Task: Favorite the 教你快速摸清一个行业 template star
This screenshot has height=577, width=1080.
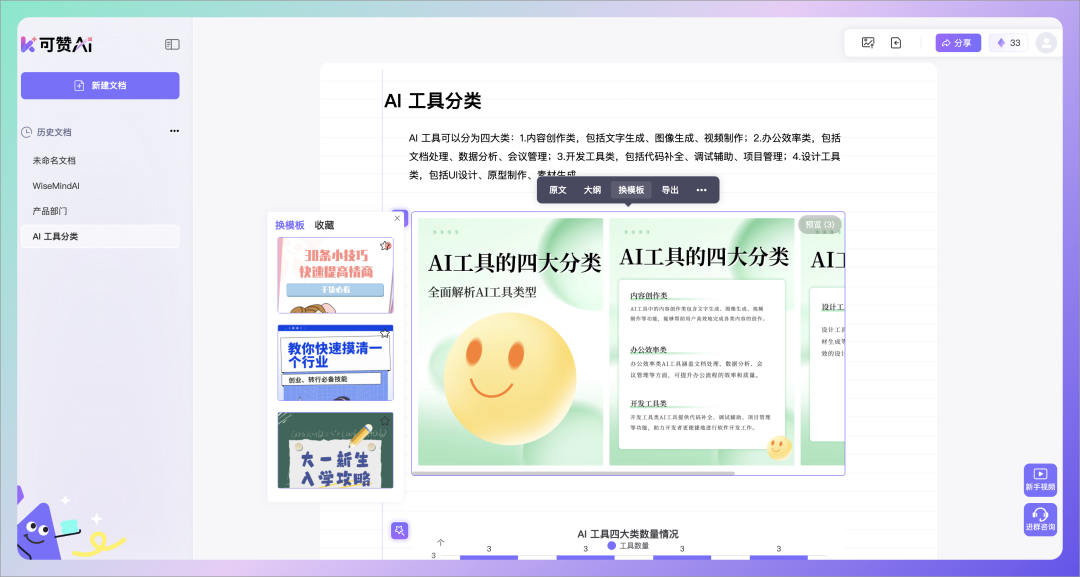Action: pyautogui.click(x=385, y=333)
